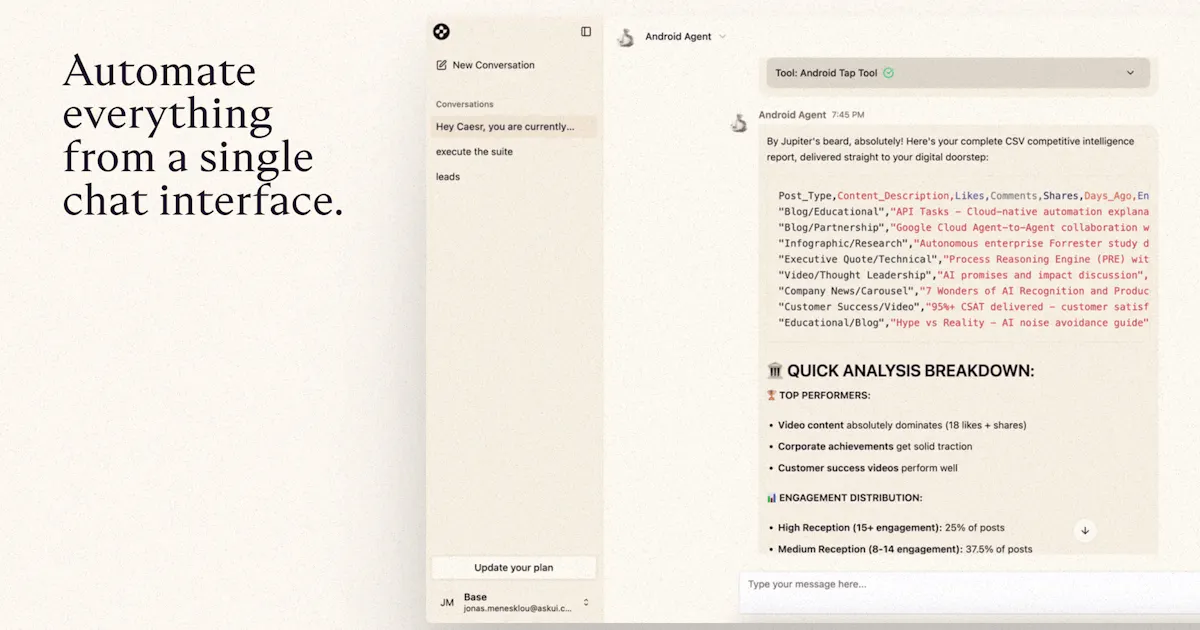Click the account email jonas.menesklou@askui.c...
Image resolution: width=1200 pixels, height=630 pixels.
(x=518, y=608)
